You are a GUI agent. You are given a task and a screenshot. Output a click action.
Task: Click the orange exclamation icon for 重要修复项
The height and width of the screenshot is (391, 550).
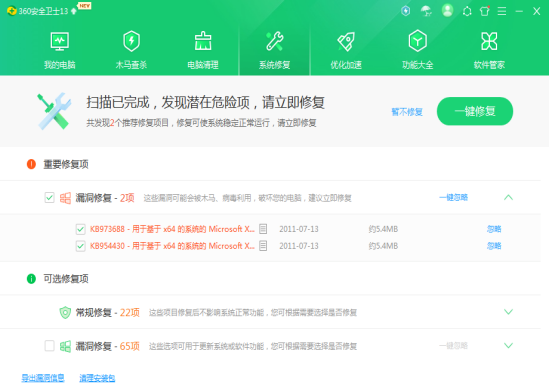[31, 164]
